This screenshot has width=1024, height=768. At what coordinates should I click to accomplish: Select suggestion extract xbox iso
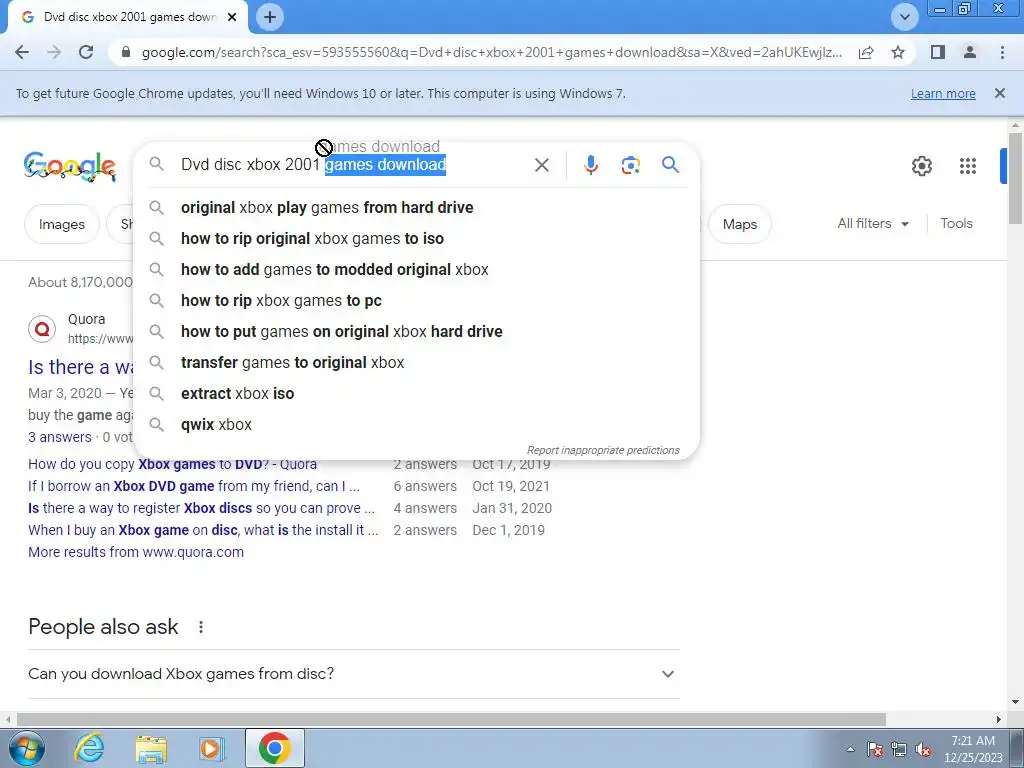[416, 394]
